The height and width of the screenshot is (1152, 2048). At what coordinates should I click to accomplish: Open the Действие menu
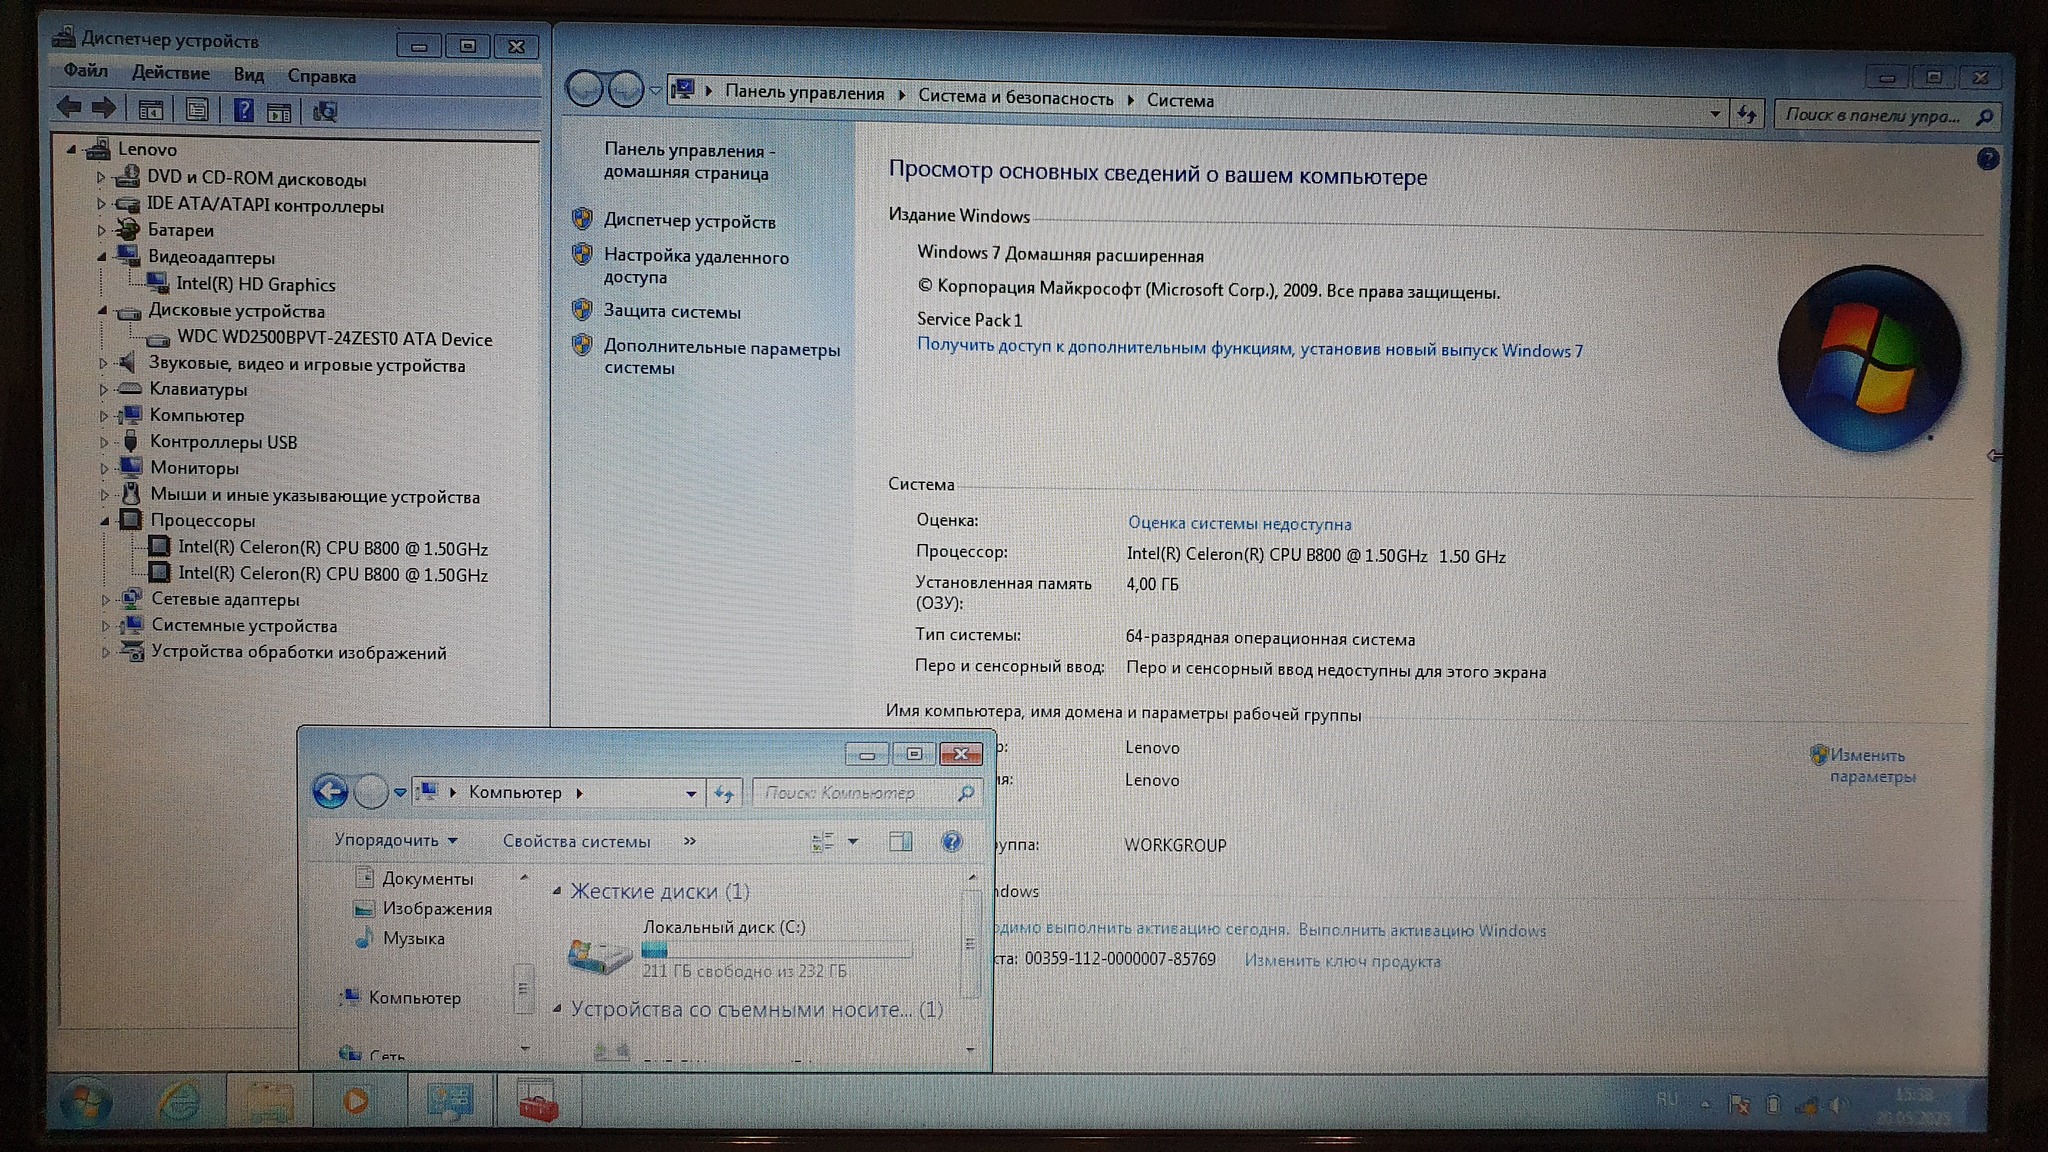click(x=170, y=73)
